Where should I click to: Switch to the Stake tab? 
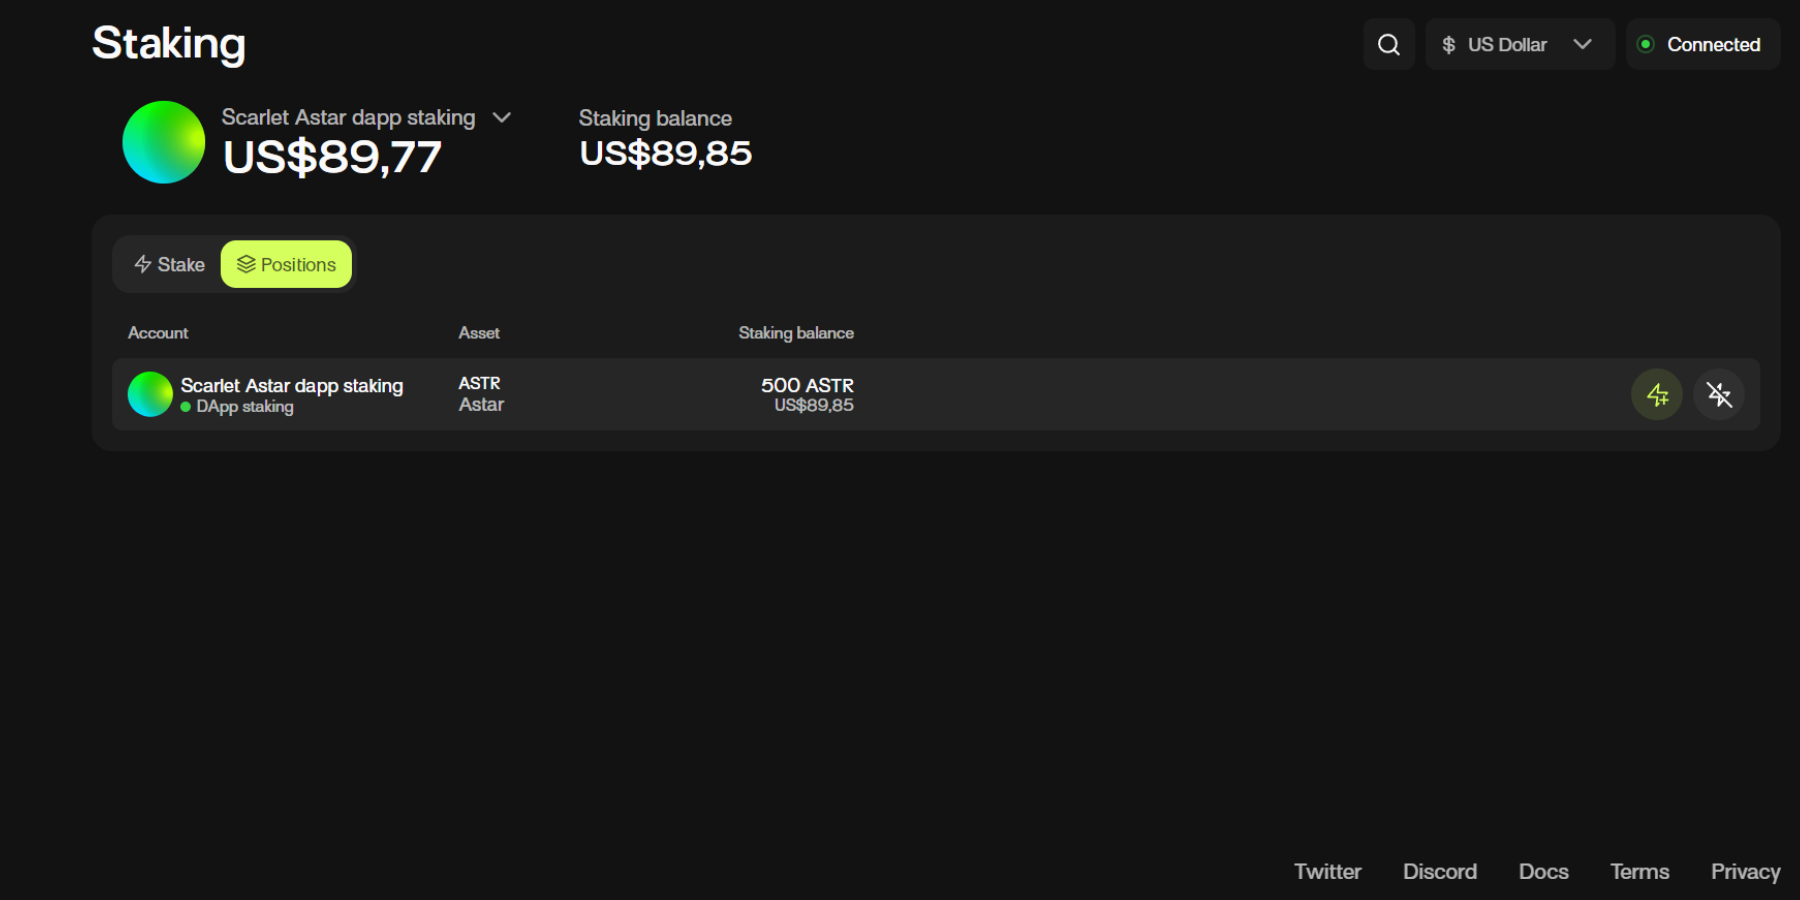click(169, 265)
